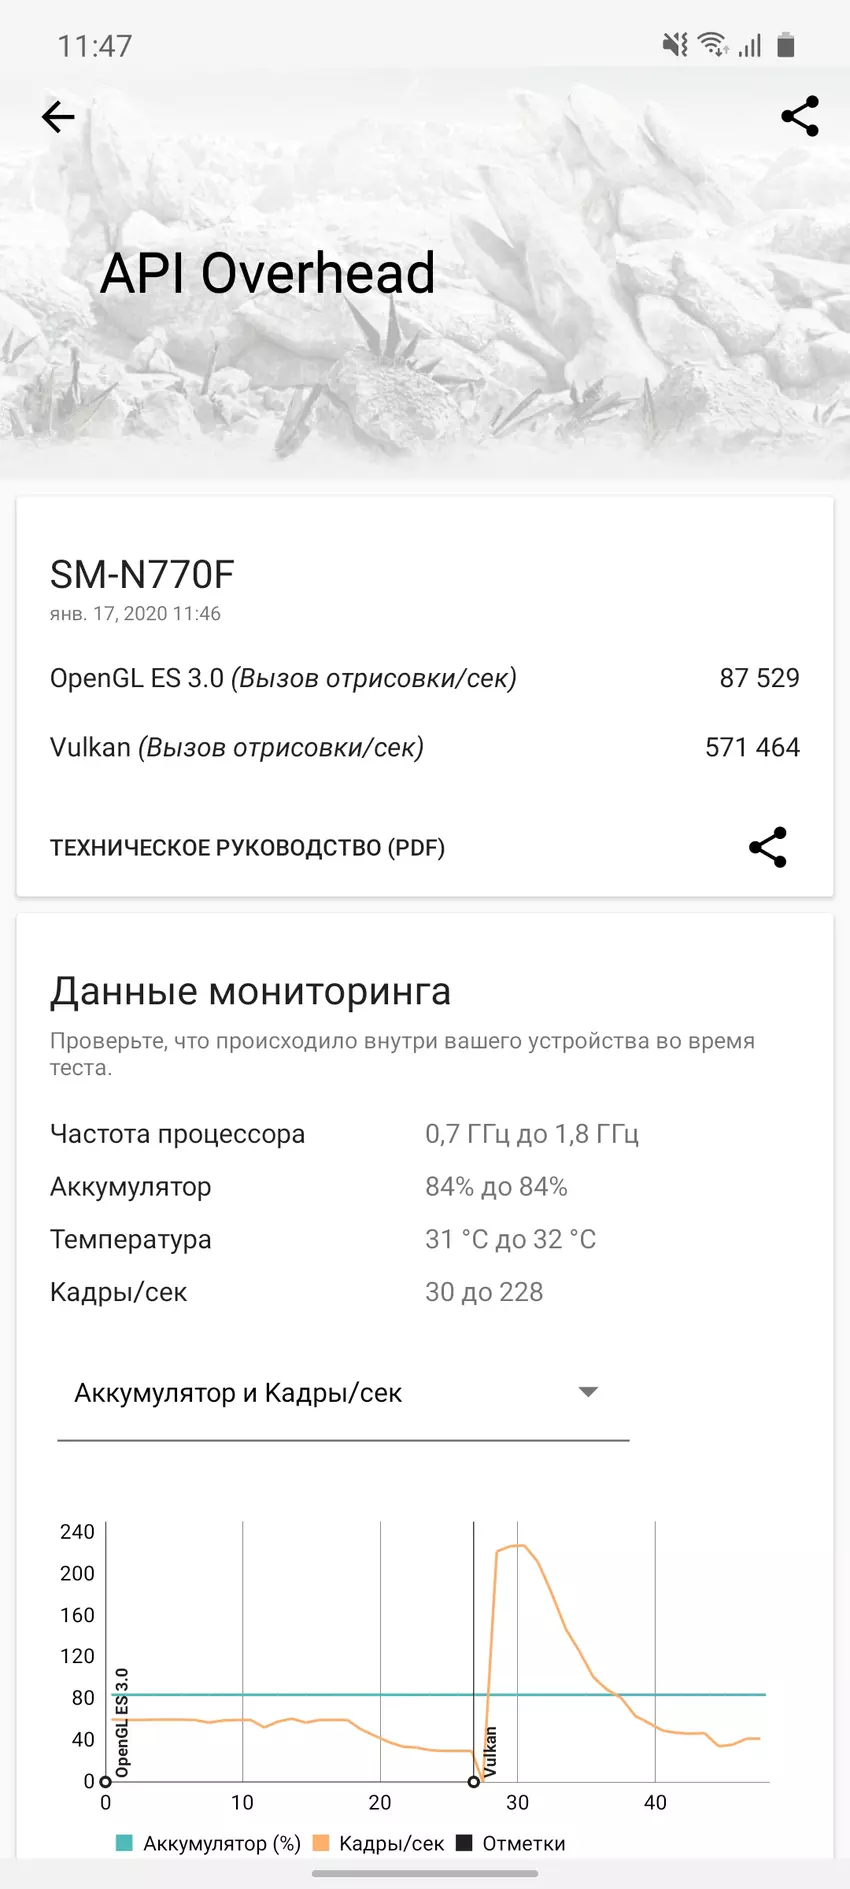Tap the Vulkan chart marker point
Image resolution: width=850 pixels, height=1889 pixels.
[474, 1781]
